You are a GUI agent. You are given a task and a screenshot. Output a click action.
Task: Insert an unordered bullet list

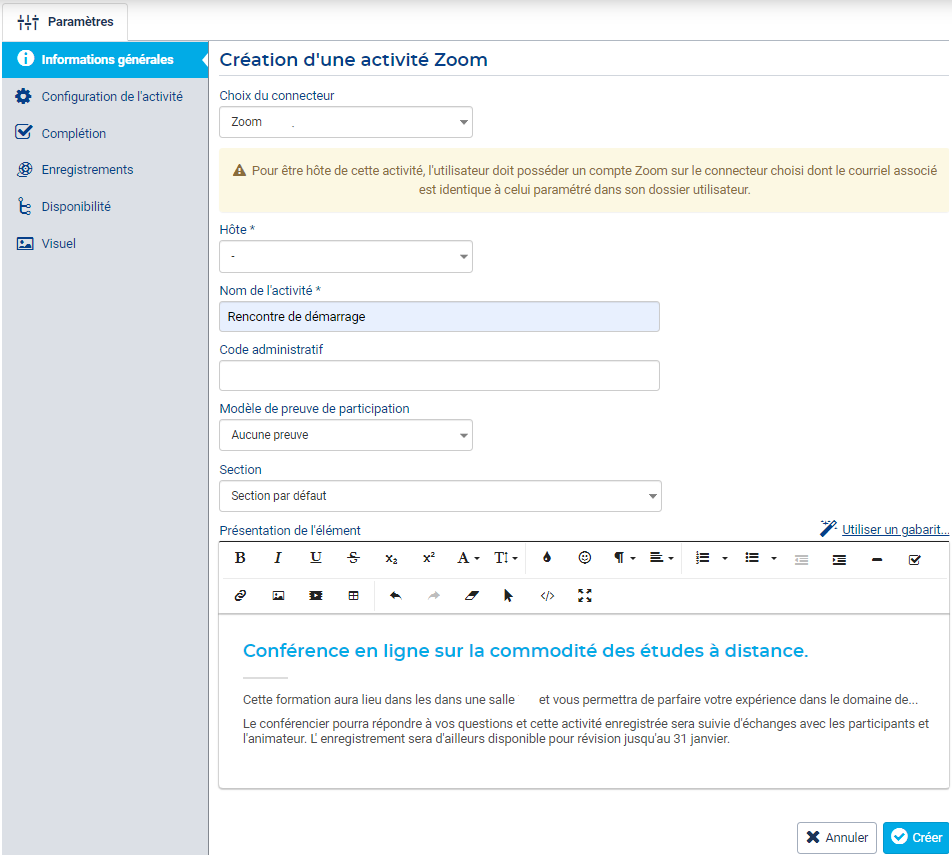pos(752,558)
